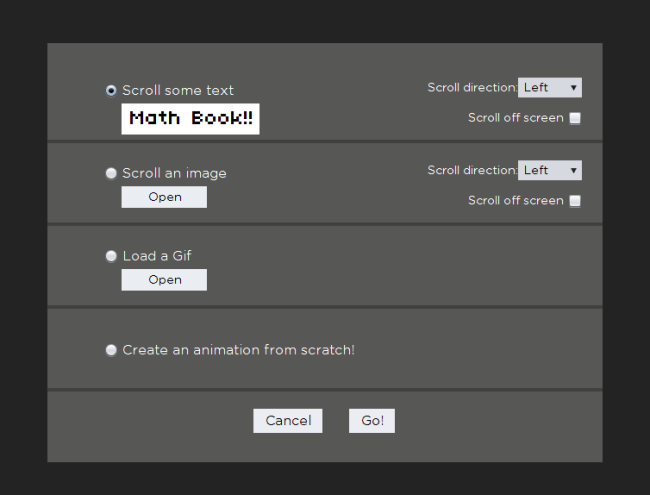Click the 'Math Book!!' text input field
The width and height of the screenshot is (650, 495).
190,119
